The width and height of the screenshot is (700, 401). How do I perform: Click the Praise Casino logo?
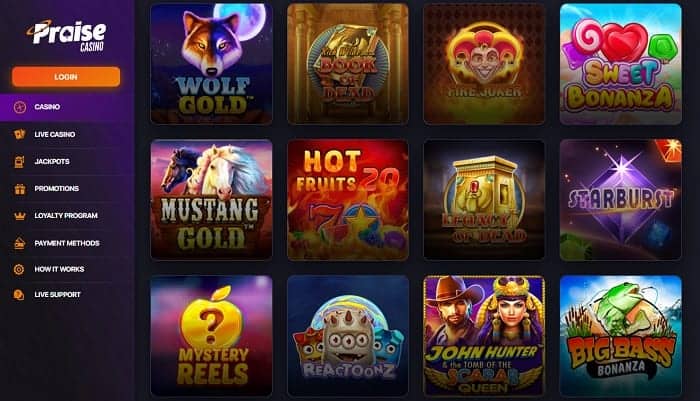pos(67,36)
